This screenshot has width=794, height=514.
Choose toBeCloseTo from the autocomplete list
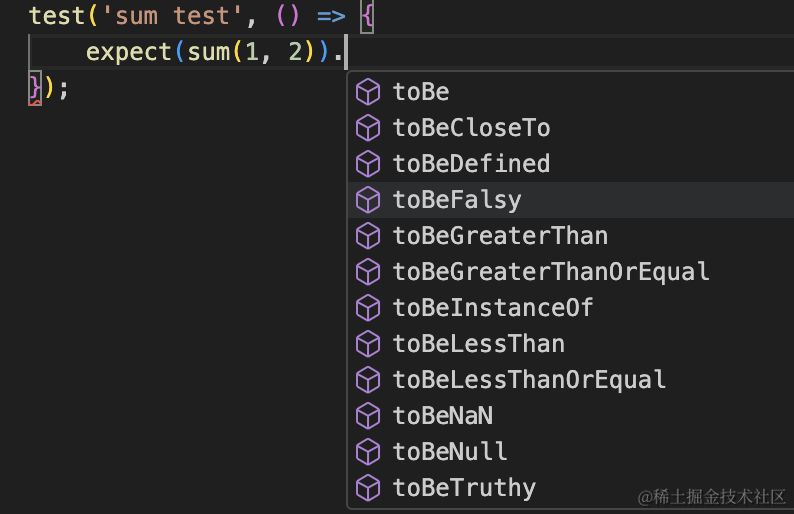coord(471,128)
